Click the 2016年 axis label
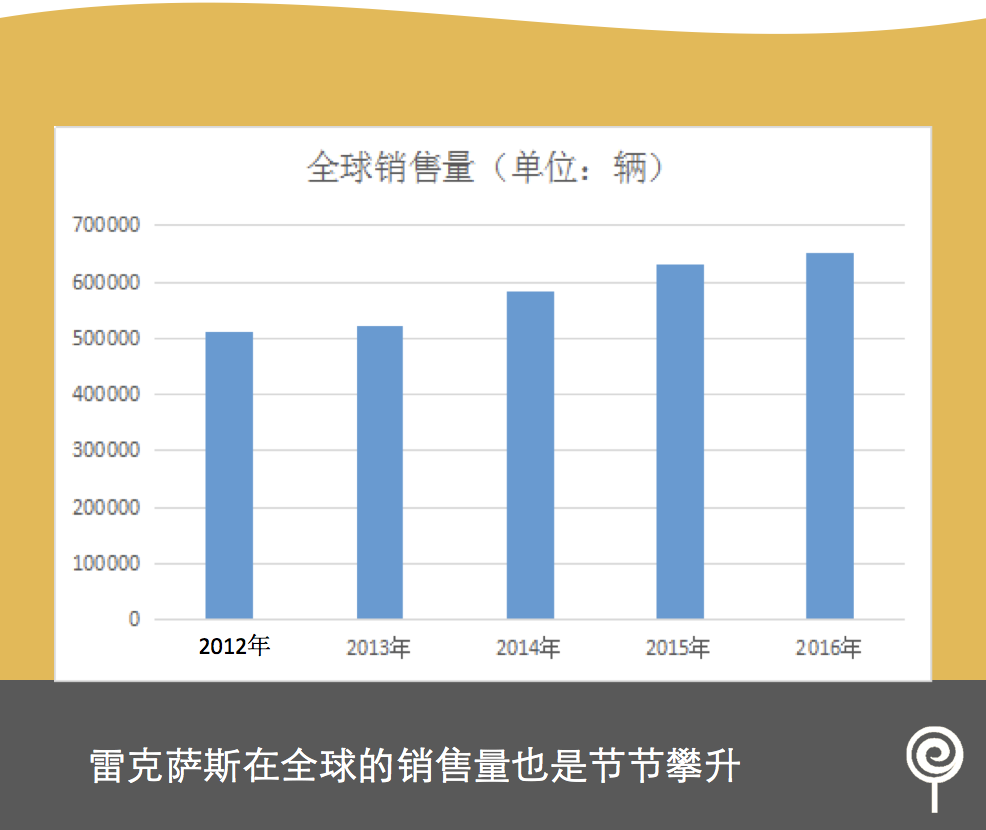The image size is (986, 830). point(828,648)
